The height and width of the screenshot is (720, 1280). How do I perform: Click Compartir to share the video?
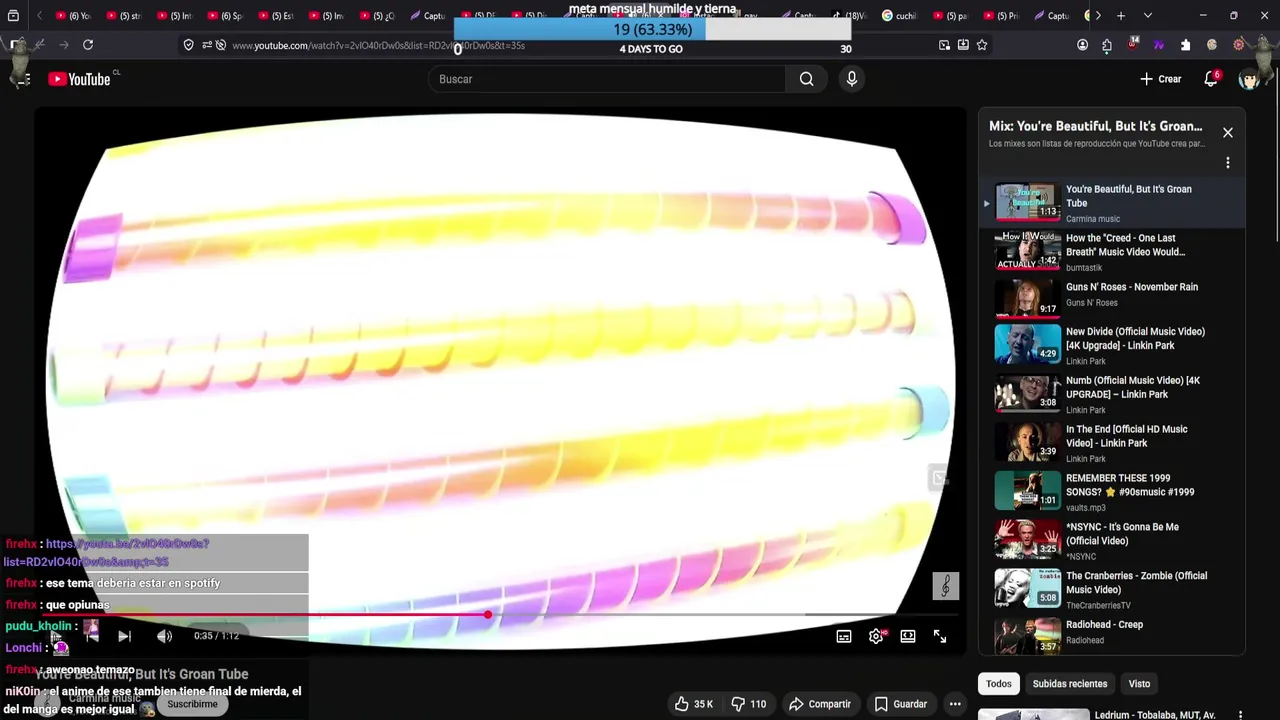(x=819, y=704)
